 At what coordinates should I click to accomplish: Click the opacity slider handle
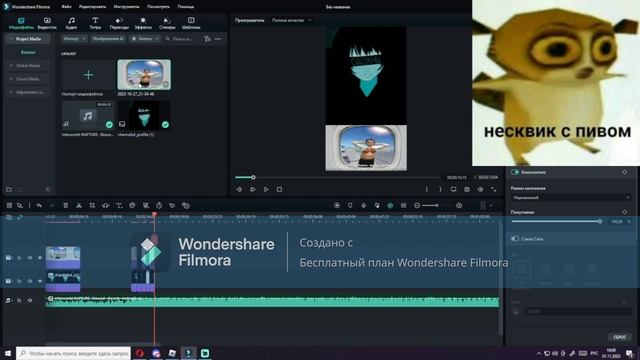click(600, 221)
